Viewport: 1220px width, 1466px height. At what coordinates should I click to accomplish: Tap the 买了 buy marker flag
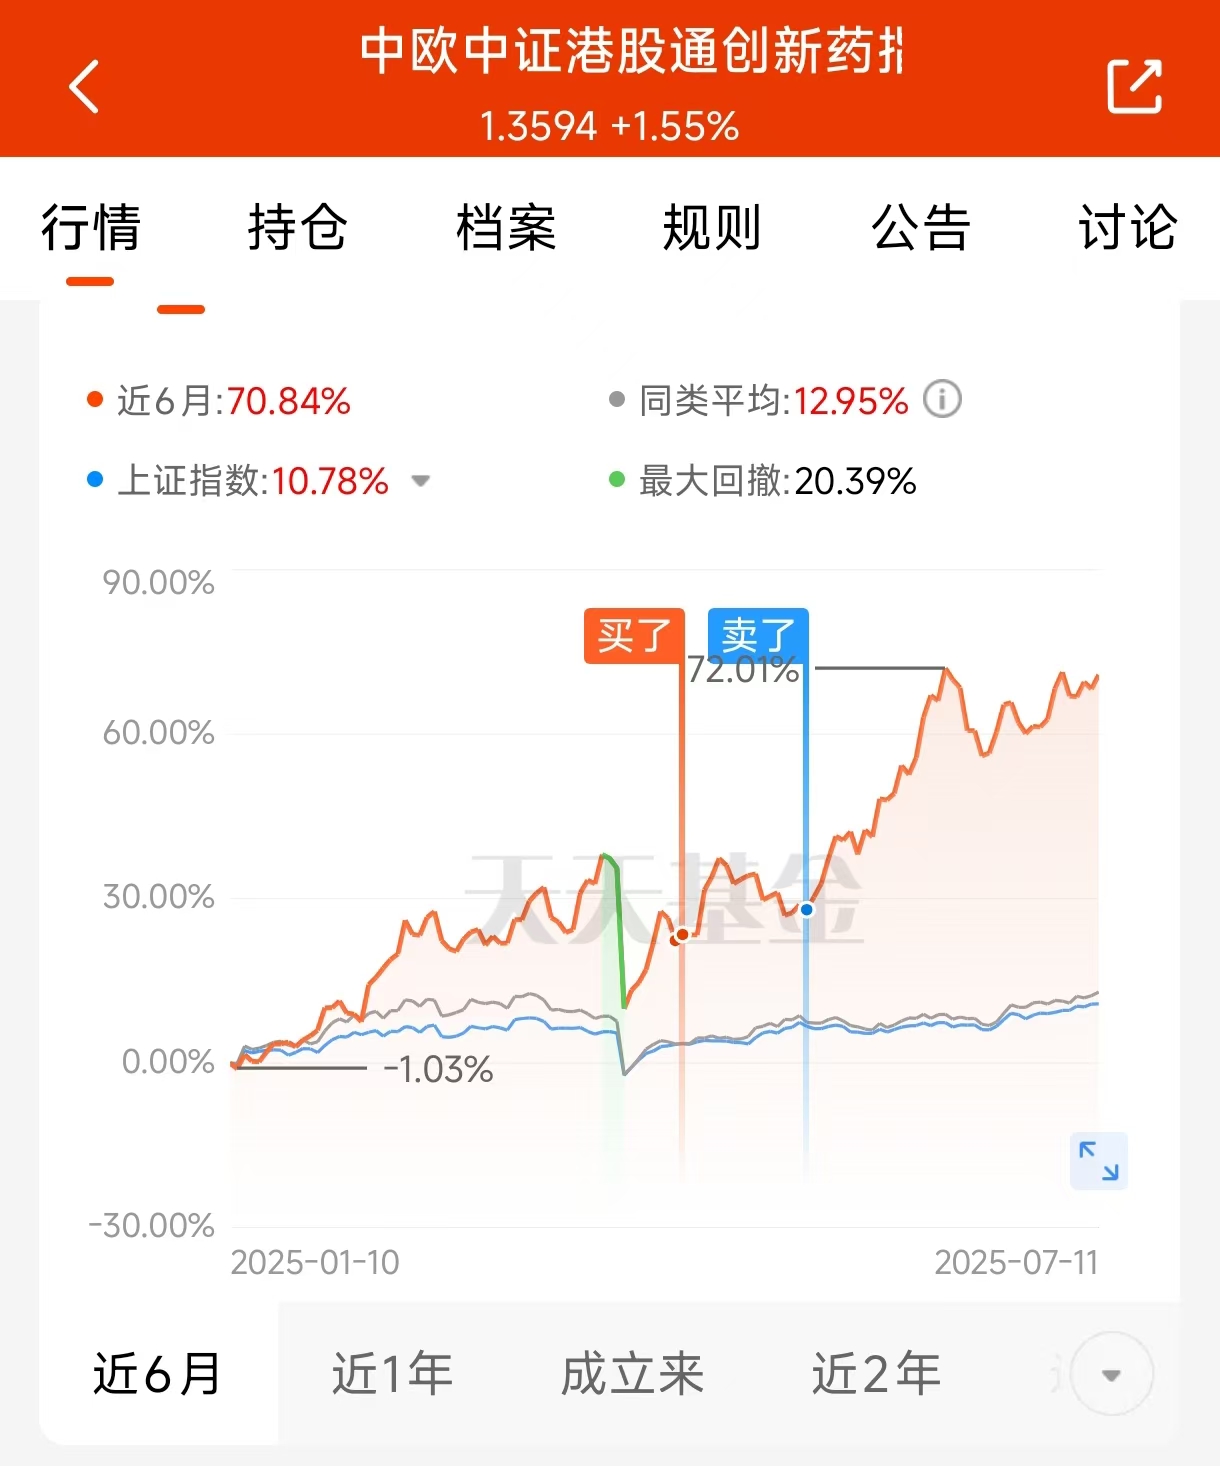pyautogui.click(x=634, y=636)
